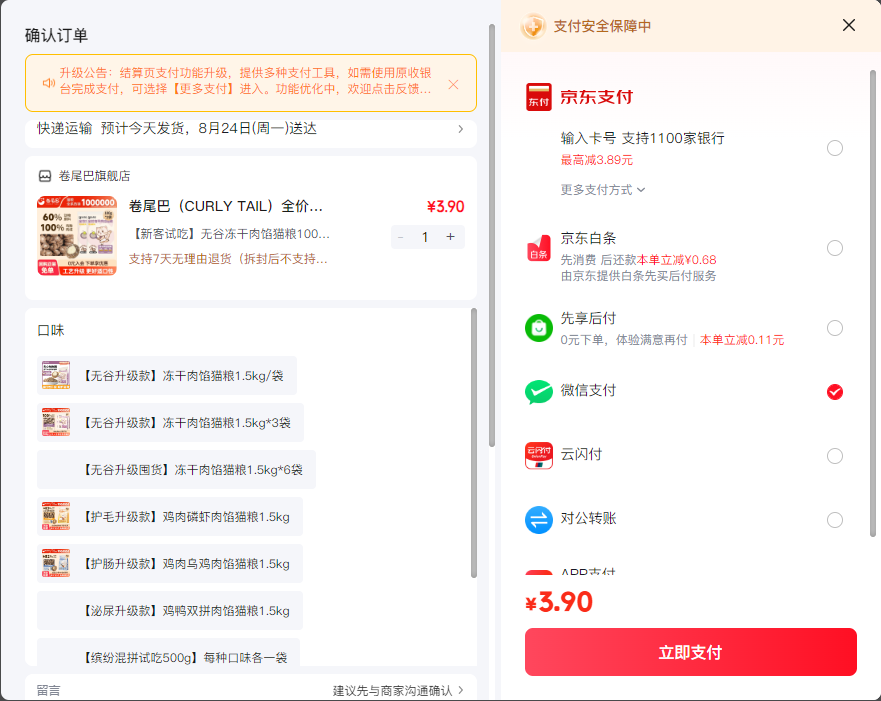Expand 更多支付方式 dropdown
Screen dimensions: 881x701
point(602,190)
